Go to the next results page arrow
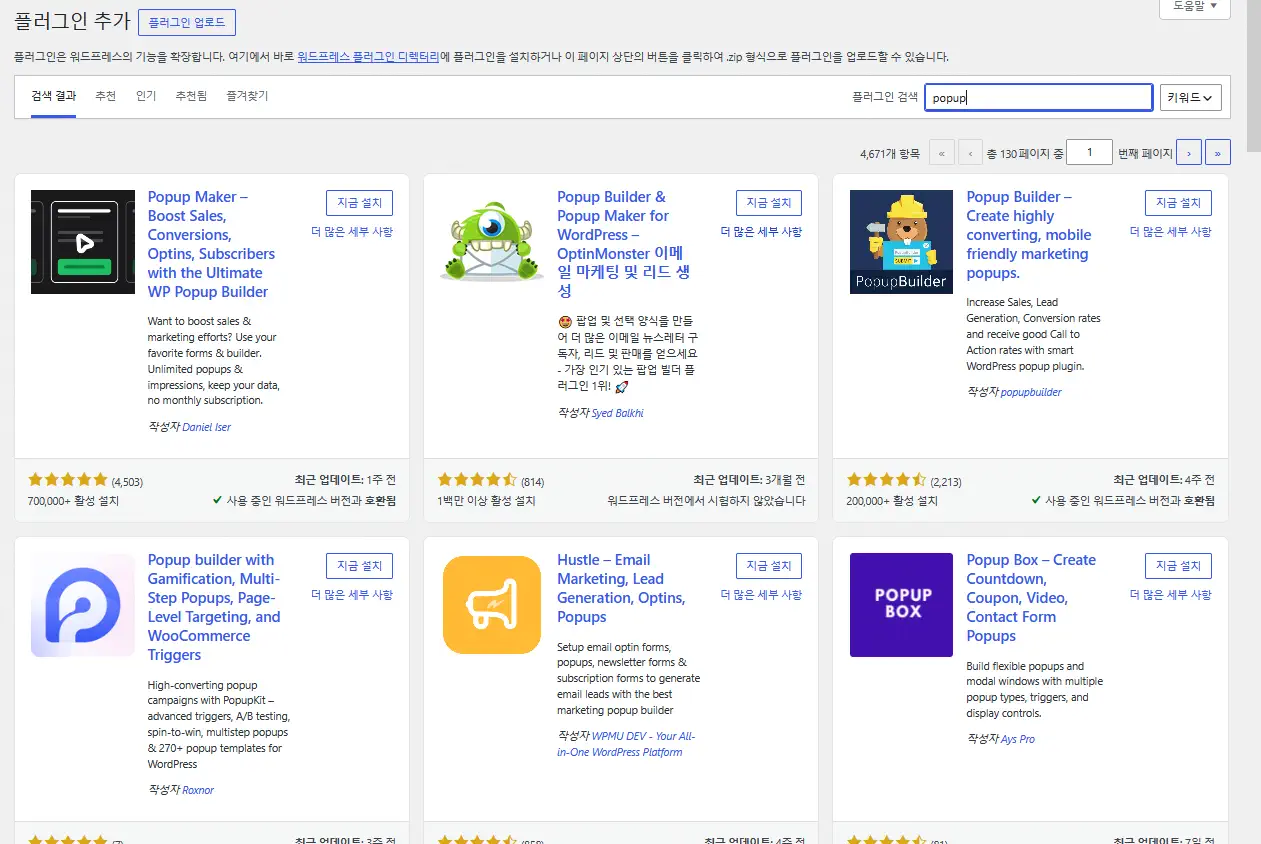 [x=1189, y=153]
